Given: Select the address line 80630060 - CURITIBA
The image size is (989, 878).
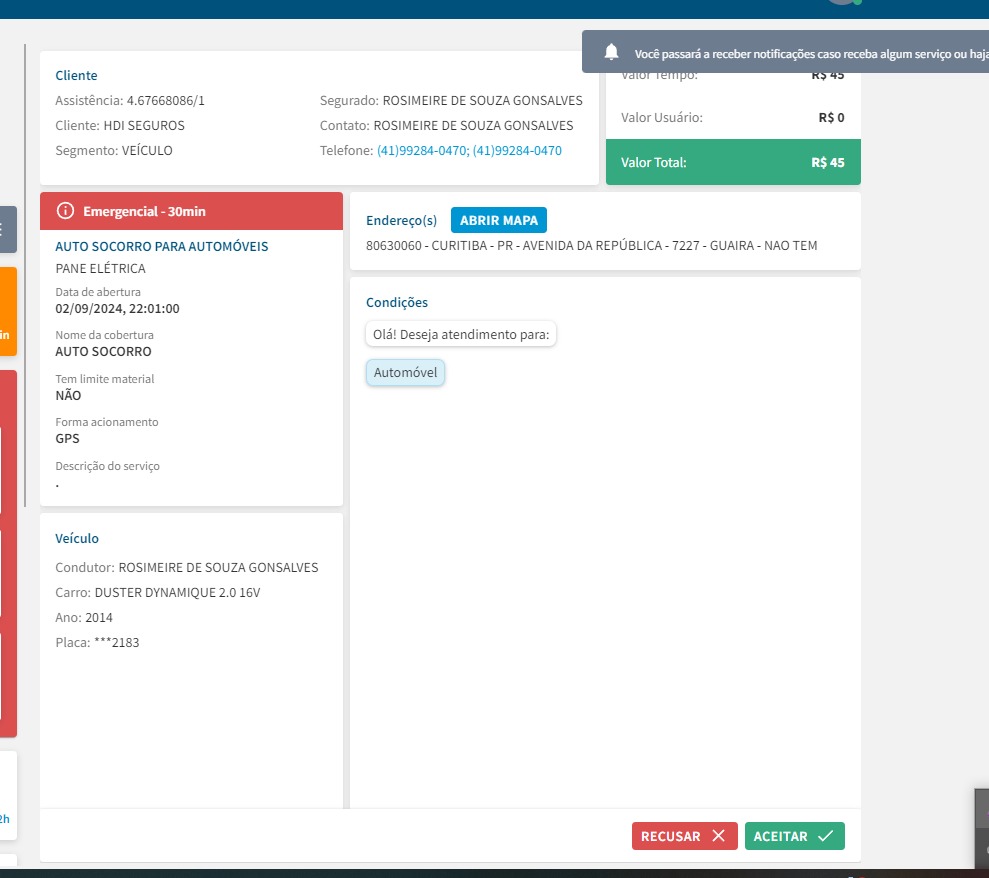Looking at the screenshot, I should [x=591, y=245].
